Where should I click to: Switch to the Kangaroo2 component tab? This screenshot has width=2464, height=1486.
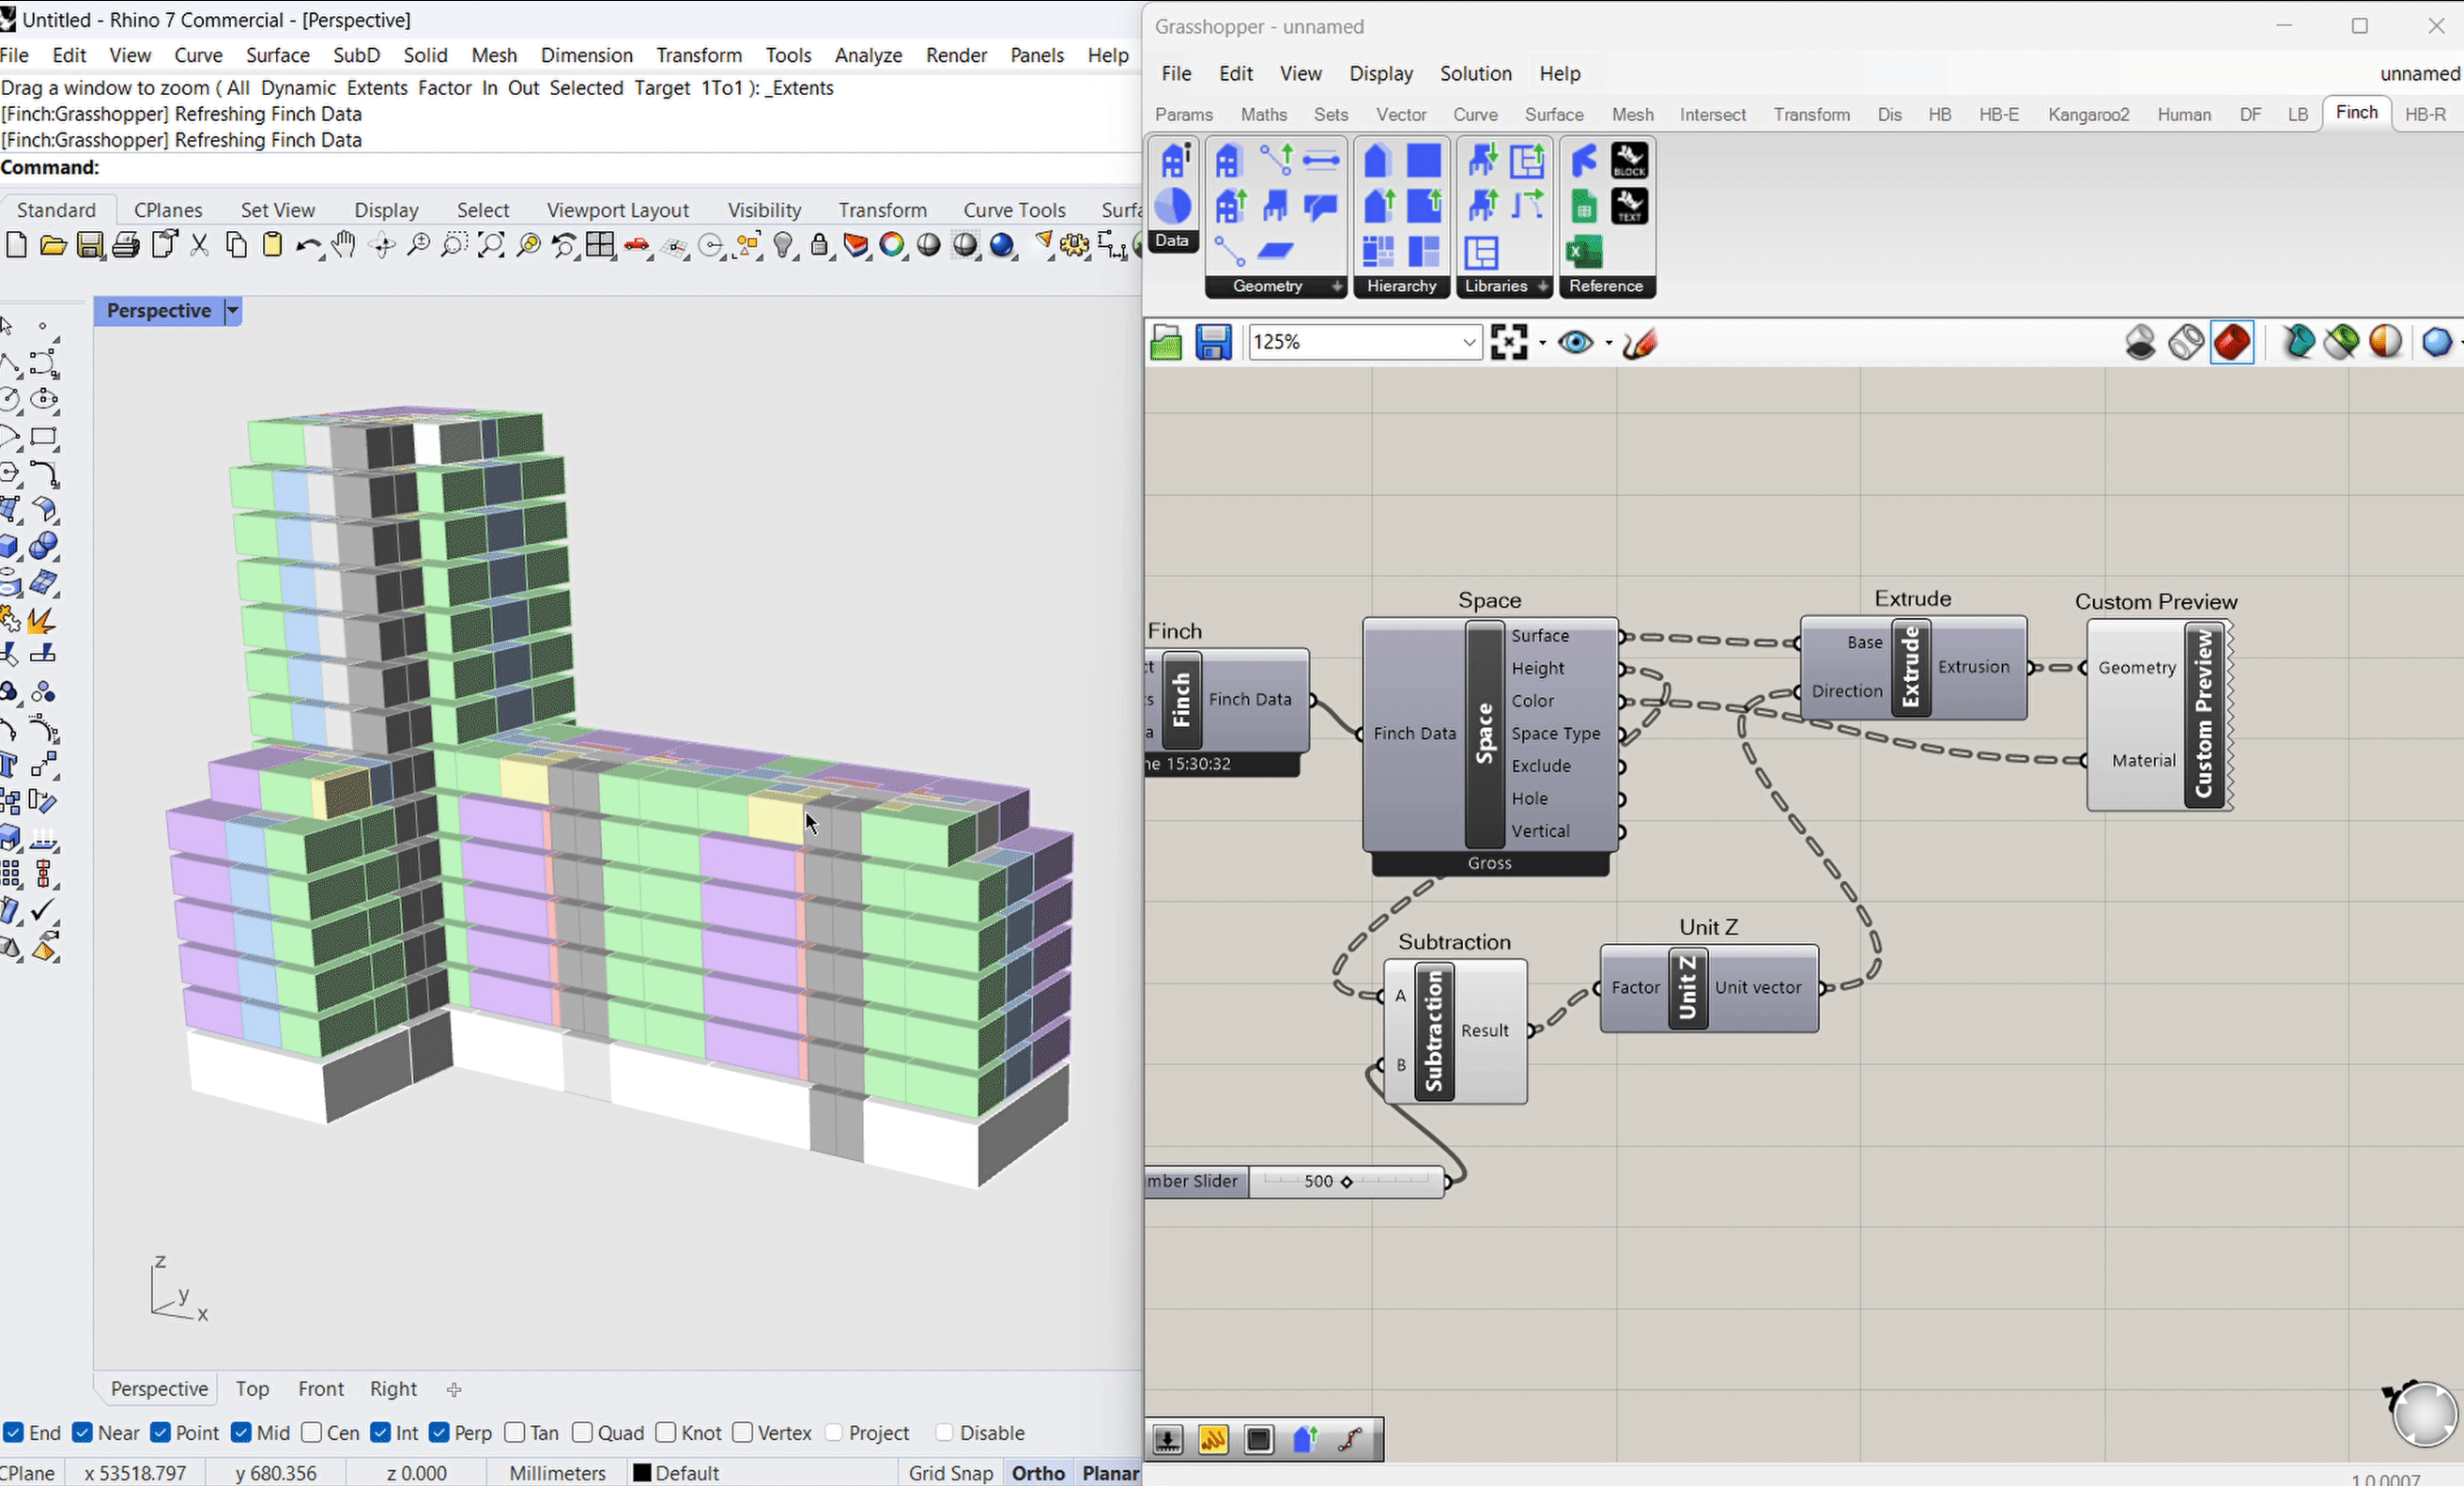(x=2088, y=114)
